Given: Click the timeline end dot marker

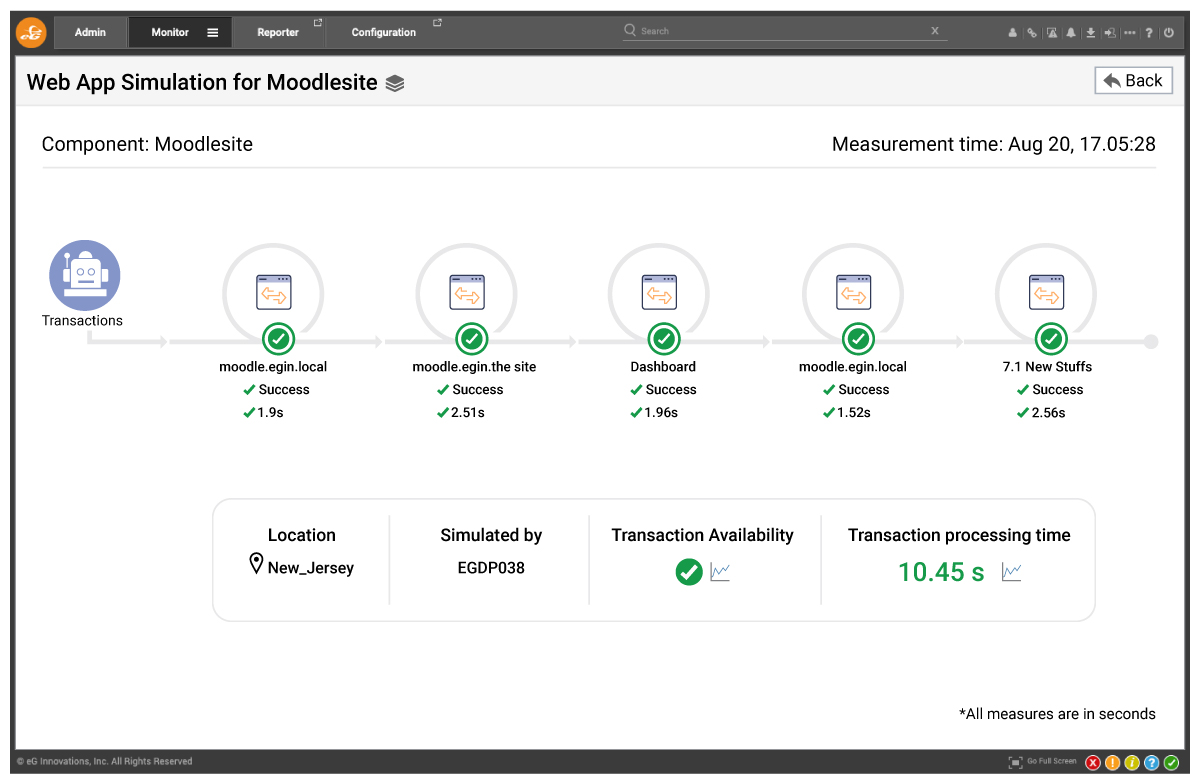Looking at the screenshot, I should 1151,342.
